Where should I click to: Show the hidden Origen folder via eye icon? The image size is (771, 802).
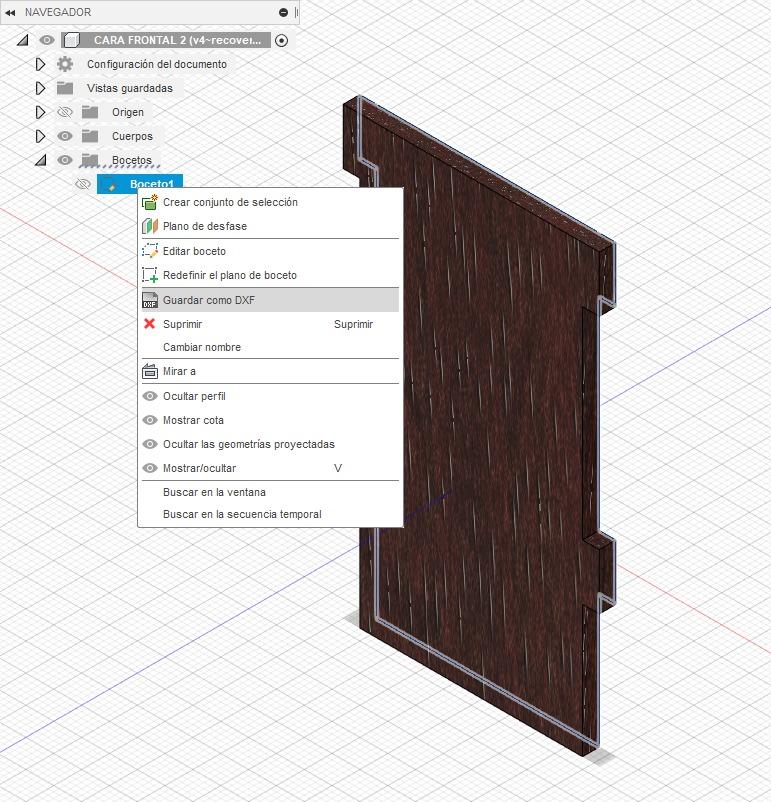click(65, 112)
